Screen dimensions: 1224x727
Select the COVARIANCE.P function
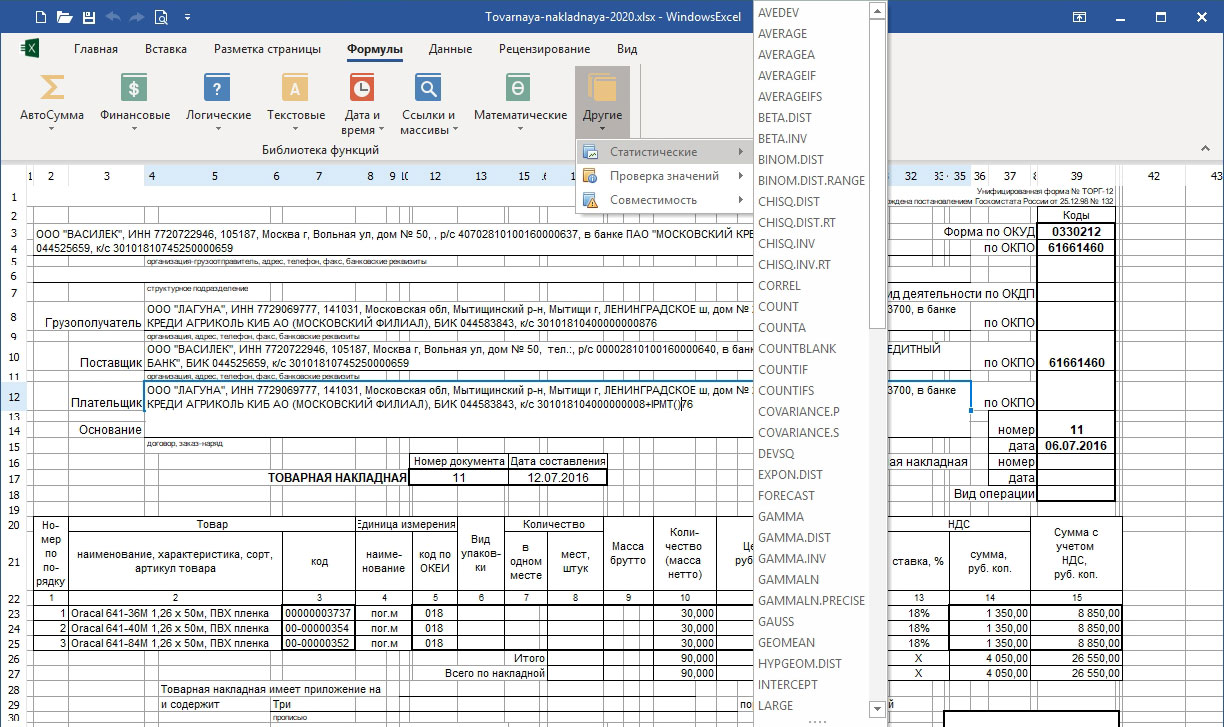point(799,412)
